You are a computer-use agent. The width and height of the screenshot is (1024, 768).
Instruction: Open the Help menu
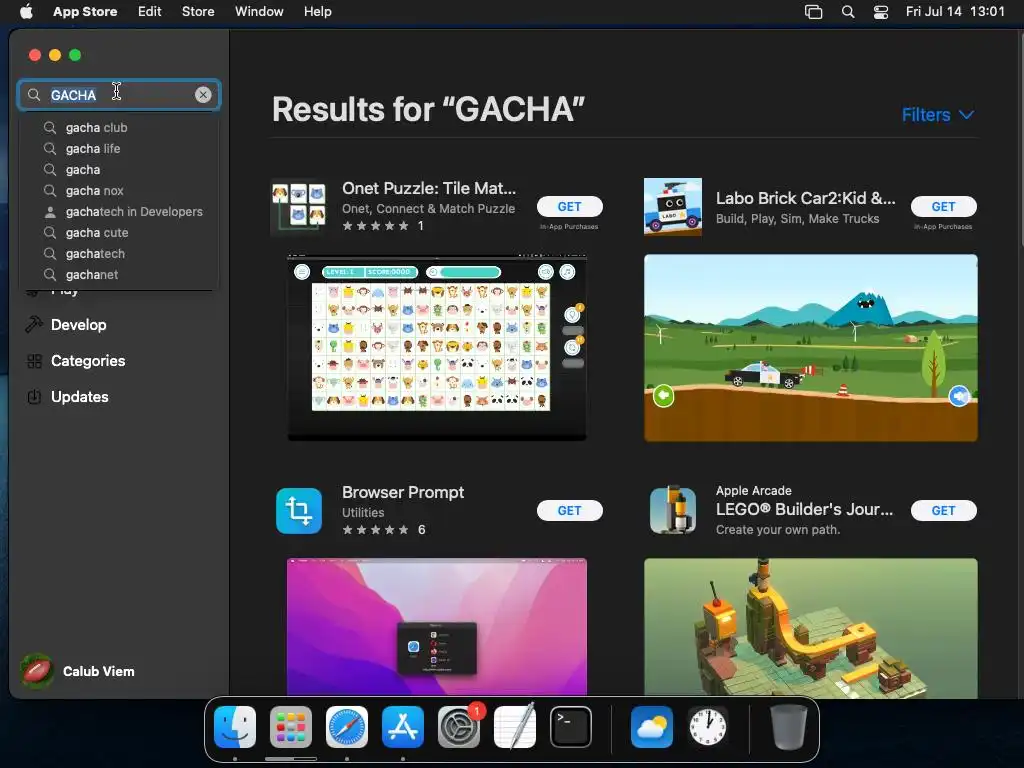coord(317,11)
